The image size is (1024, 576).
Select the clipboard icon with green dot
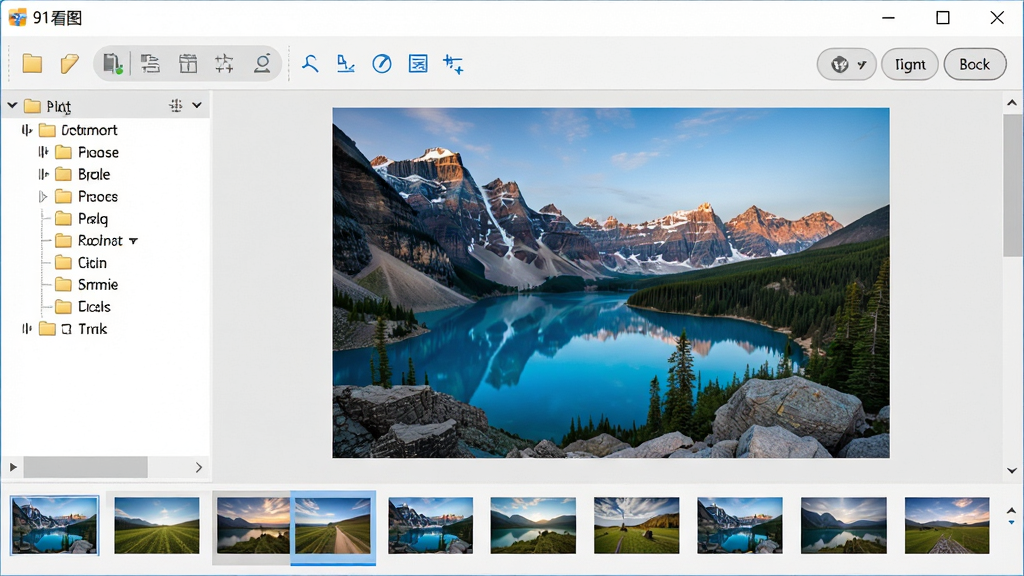(x=112, y=63)
